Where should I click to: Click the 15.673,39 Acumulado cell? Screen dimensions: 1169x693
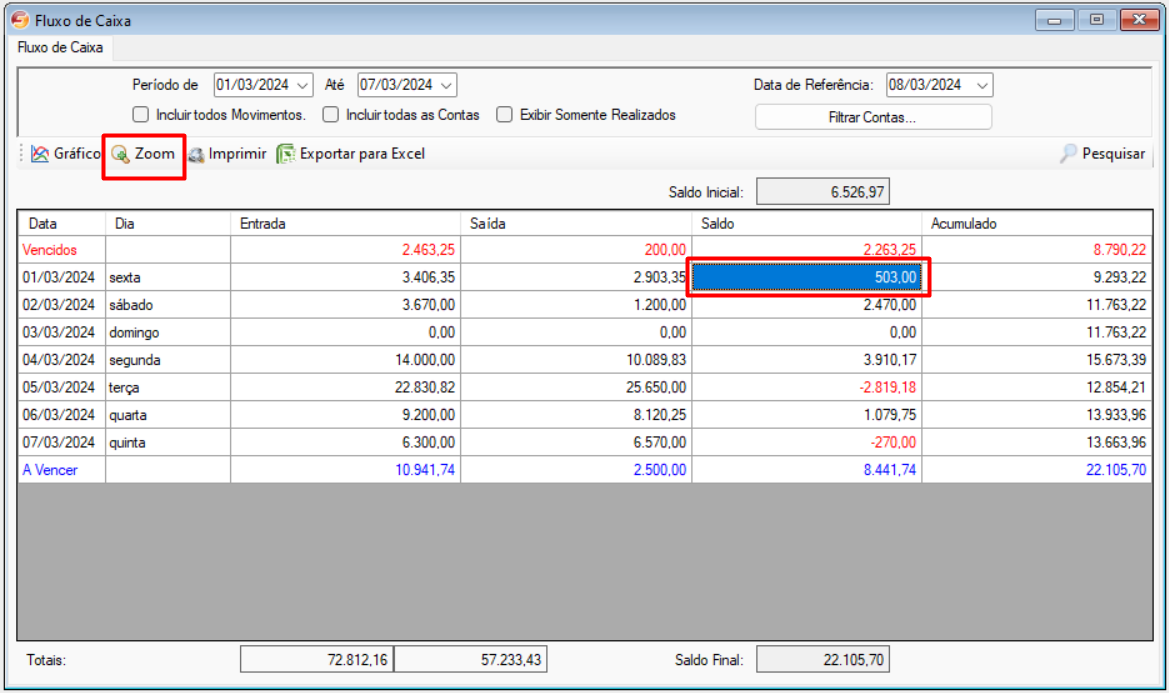1037,360
